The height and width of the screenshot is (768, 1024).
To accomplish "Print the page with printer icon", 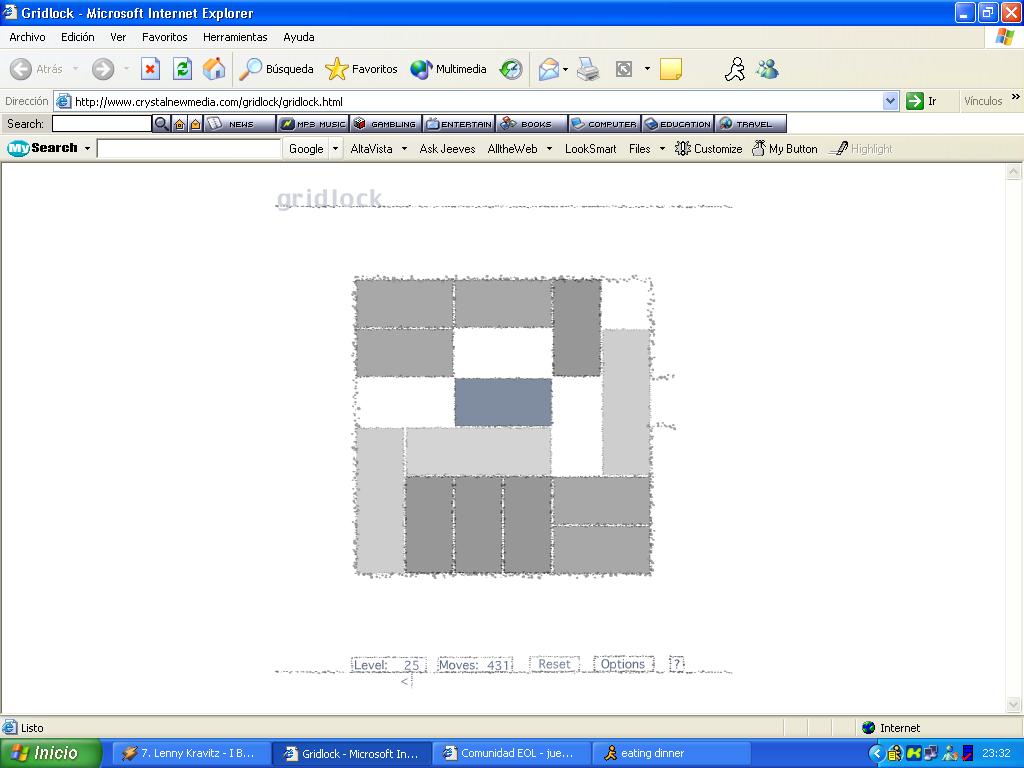I will 588,69.
